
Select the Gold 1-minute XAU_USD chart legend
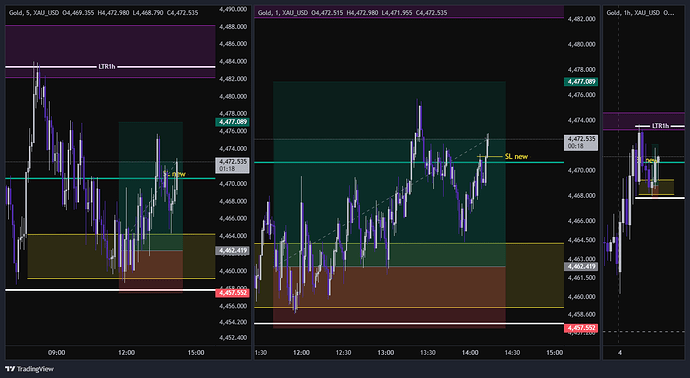[352, 13]
